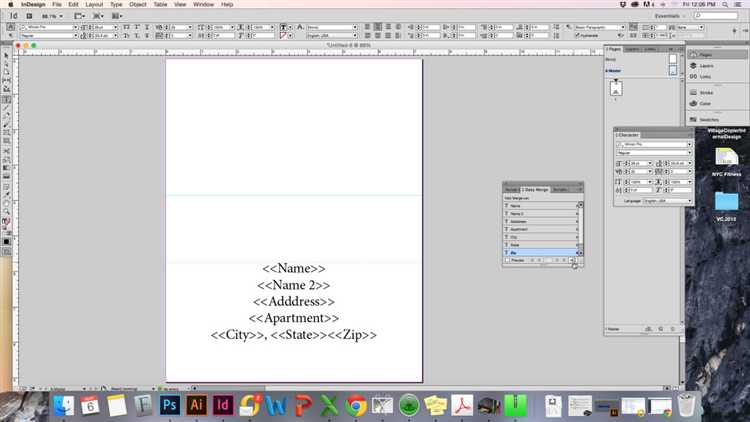Select the Name field in Data Merge
The image size is (750, 422).
coord(540,206)
